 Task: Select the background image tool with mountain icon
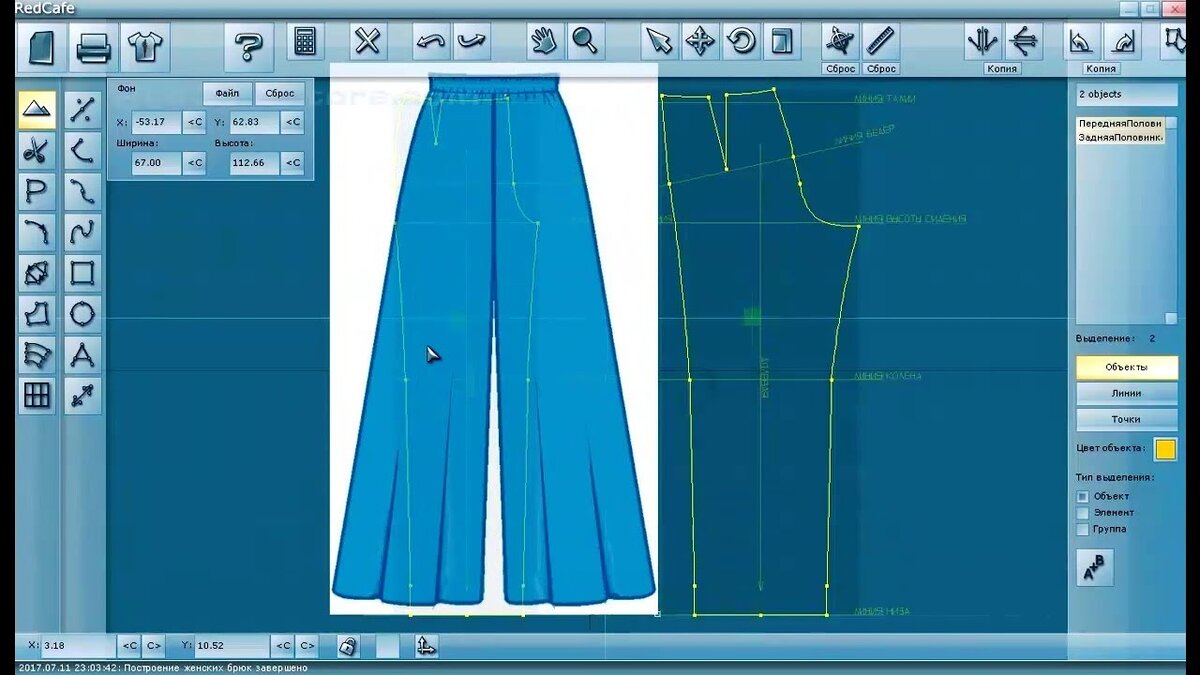click(37, 109)
